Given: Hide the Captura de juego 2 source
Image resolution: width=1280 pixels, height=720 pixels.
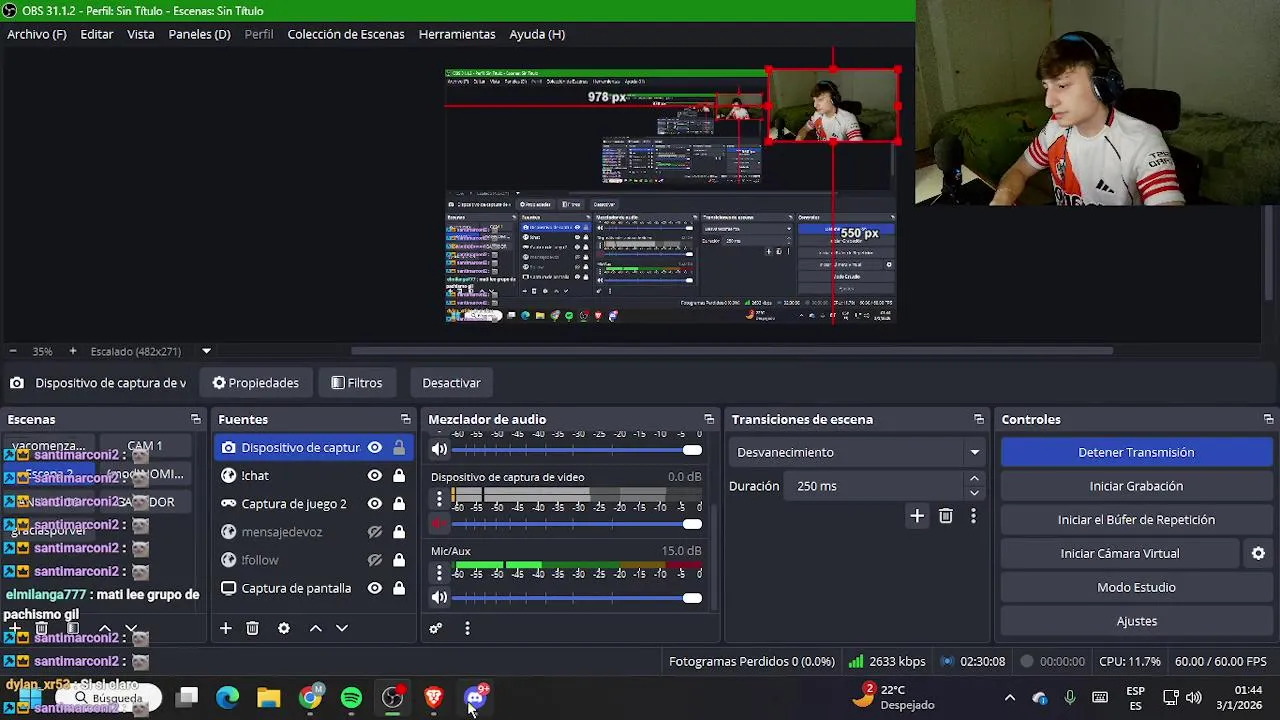Looking at the screenshot, I should click(374, 503).
